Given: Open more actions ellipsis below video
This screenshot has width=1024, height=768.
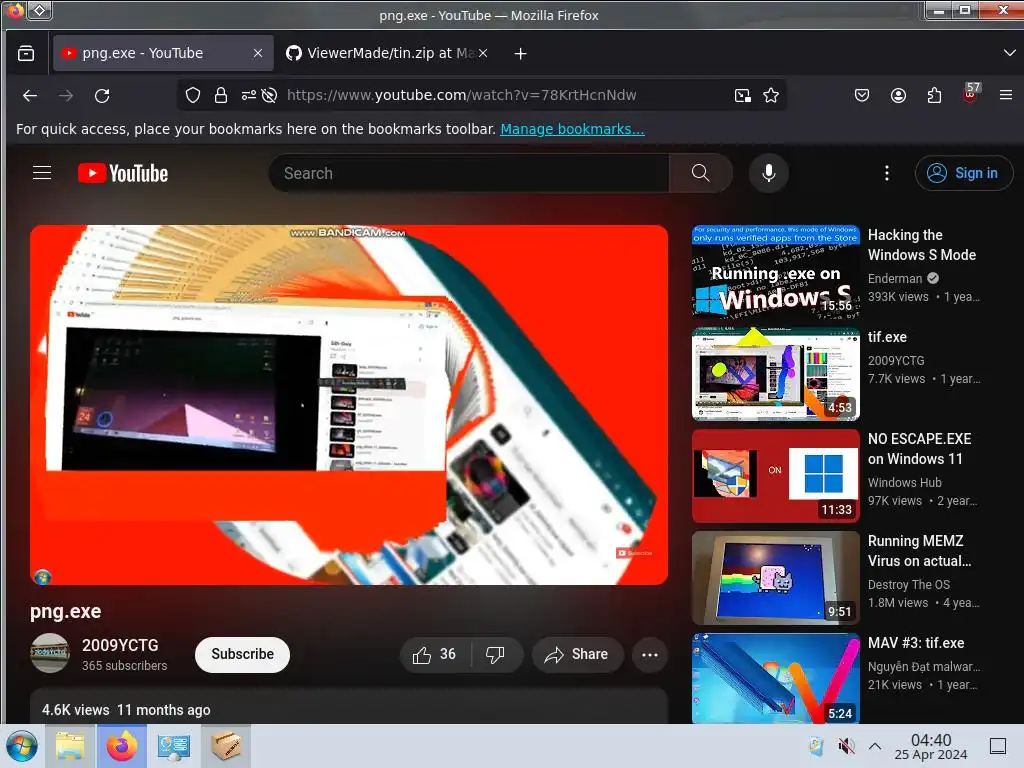Looking at the screenshot, I should pyautogui.click(x=650, y=654).
